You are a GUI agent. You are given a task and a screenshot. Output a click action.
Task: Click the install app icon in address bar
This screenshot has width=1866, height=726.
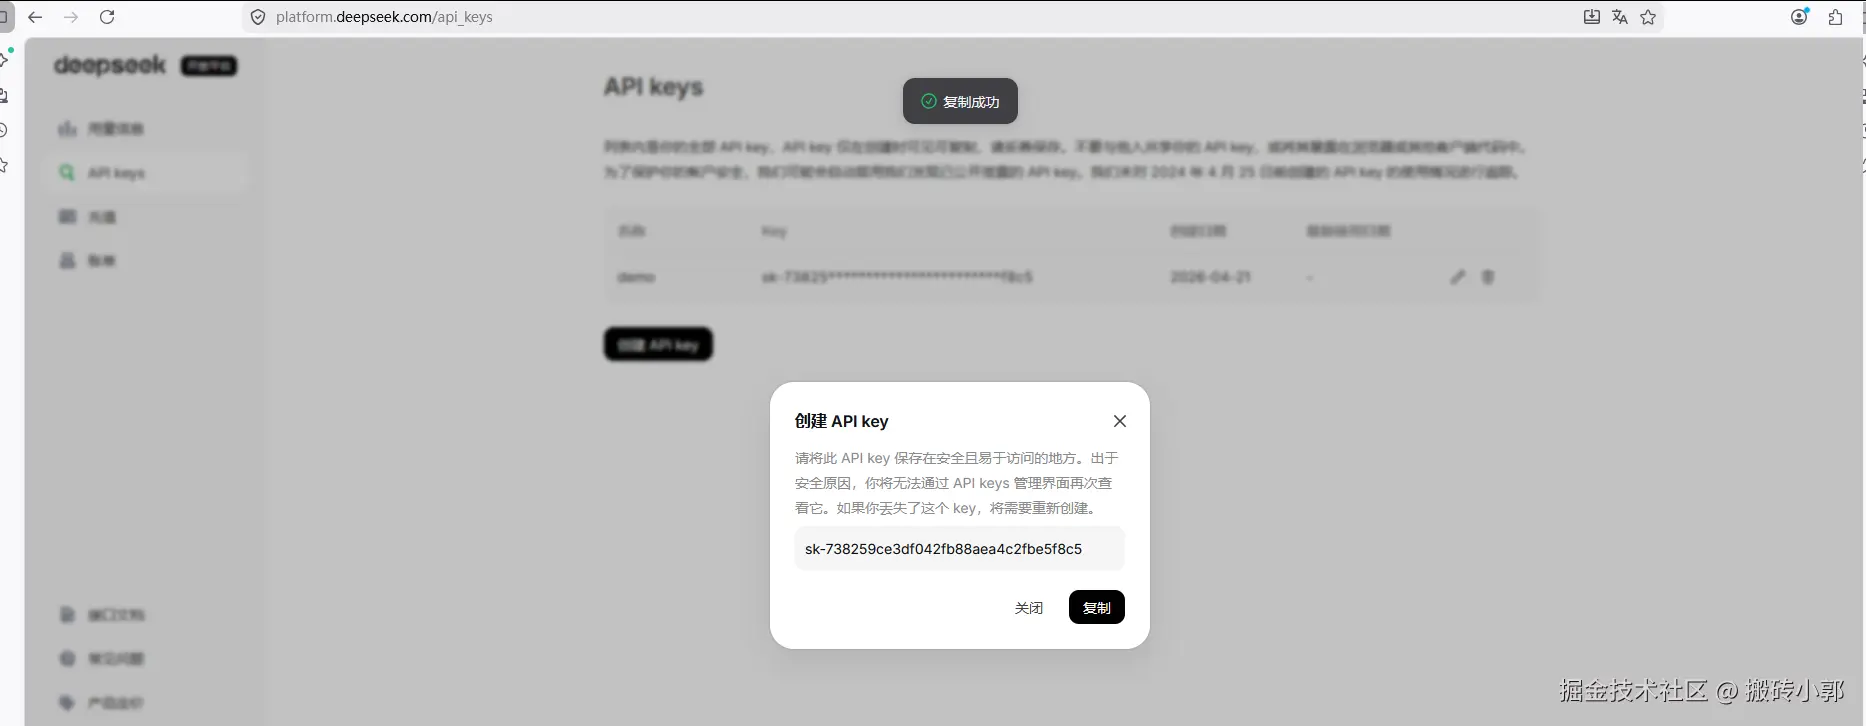coord(1591,17)
